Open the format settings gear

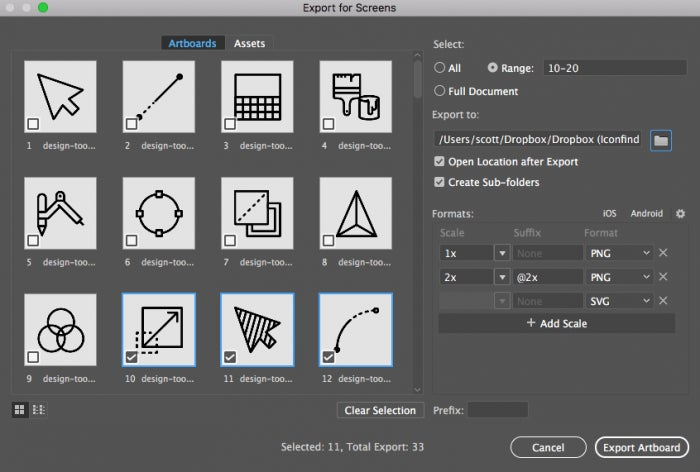(x=680, y=213)
